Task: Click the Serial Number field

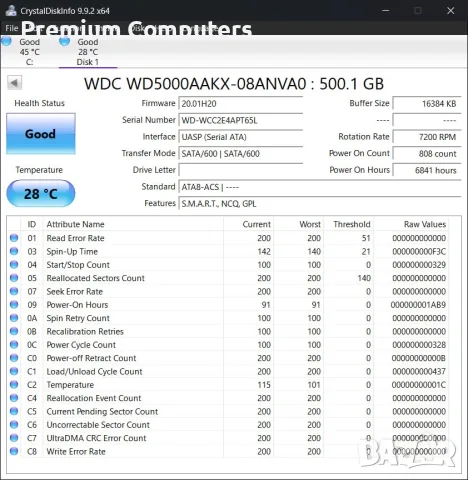Action: pyautogui.click(x=241, y=120)
